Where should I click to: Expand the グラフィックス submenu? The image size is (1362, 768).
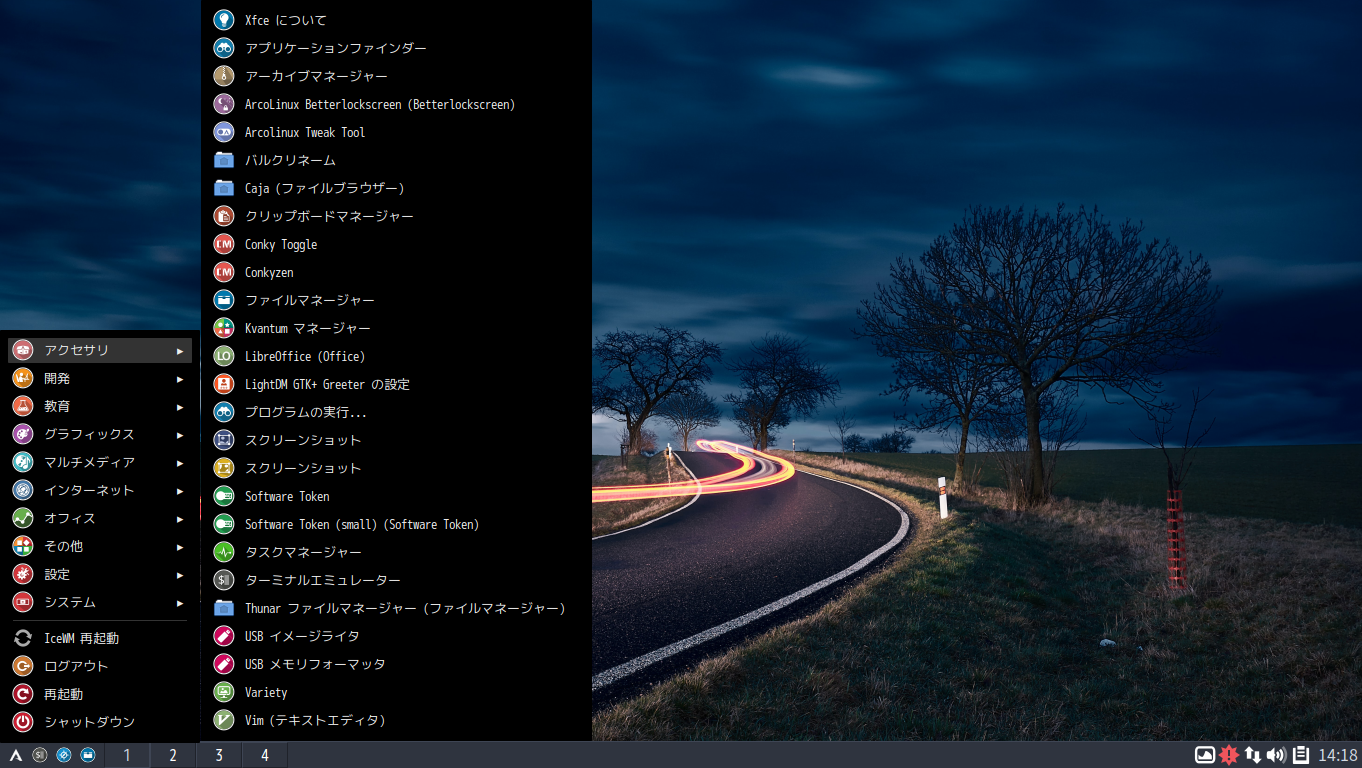point(100,434)
